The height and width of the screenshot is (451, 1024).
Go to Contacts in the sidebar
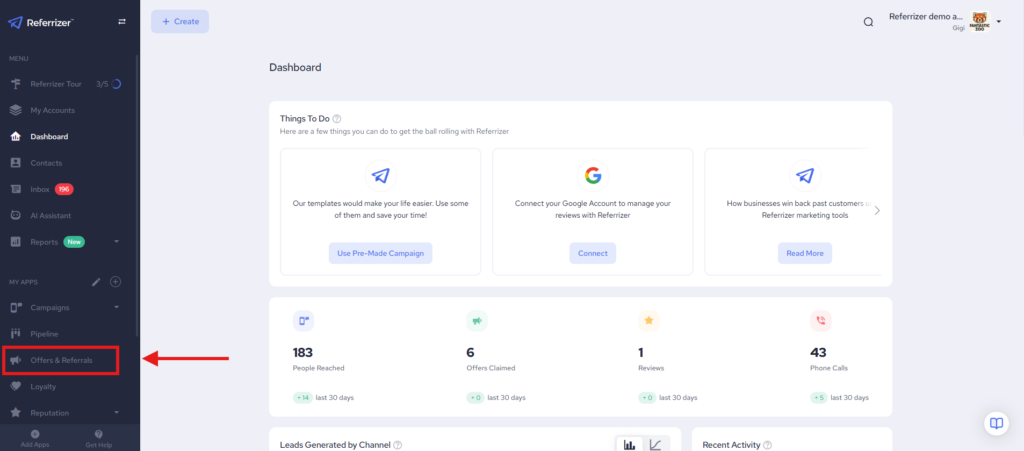(46, 163)
